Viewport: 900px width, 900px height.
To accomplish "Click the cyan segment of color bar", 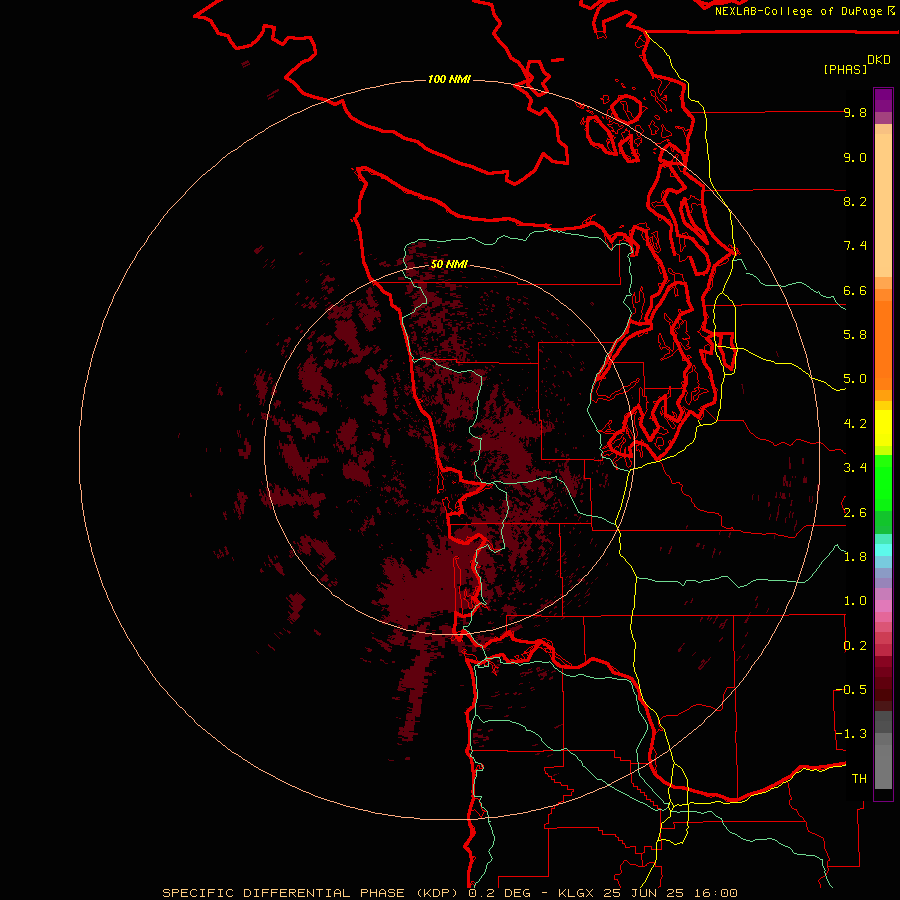I will point(883,550).
